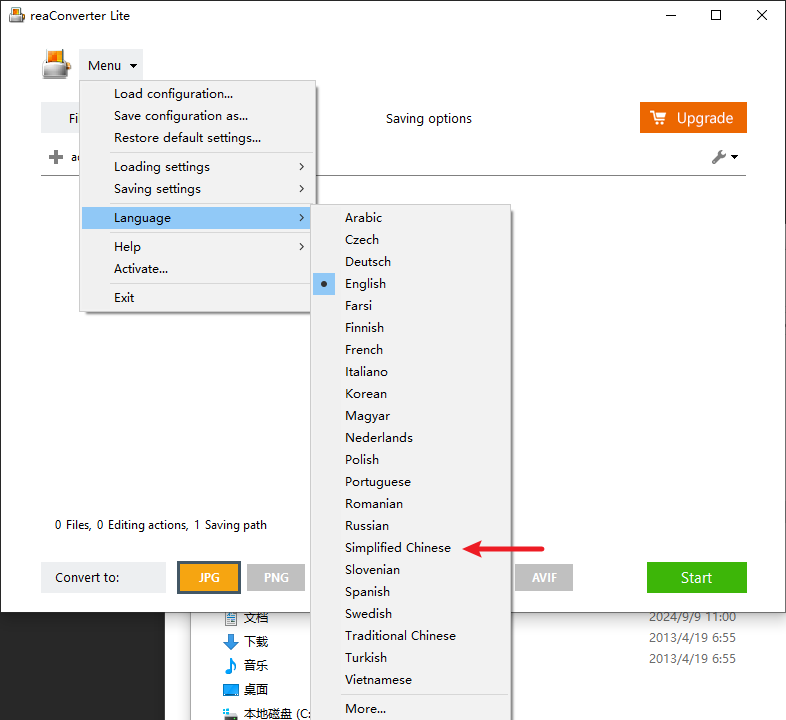The height and width of the screenshot is (720, 786).
Task: Click More... at bottom of languages
Action: coord(365,709)
